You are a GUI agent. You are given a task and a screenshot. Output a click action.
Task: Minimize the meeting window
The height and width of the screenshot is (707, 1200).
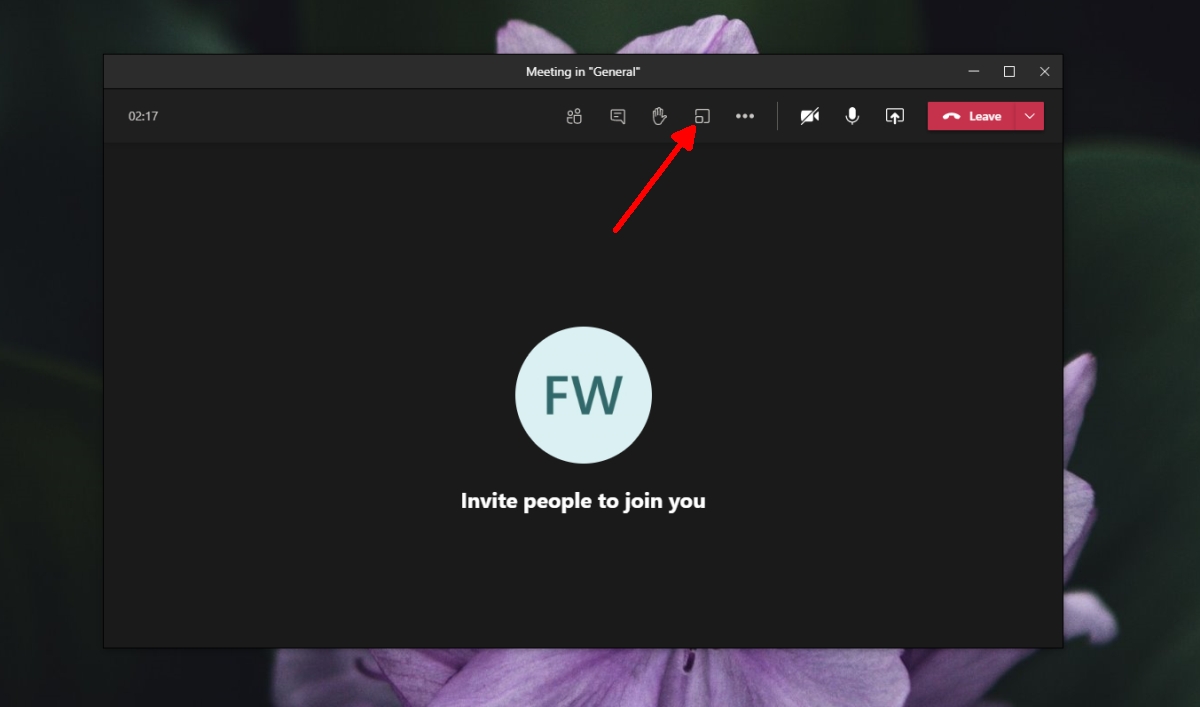(x=974, y=72)
